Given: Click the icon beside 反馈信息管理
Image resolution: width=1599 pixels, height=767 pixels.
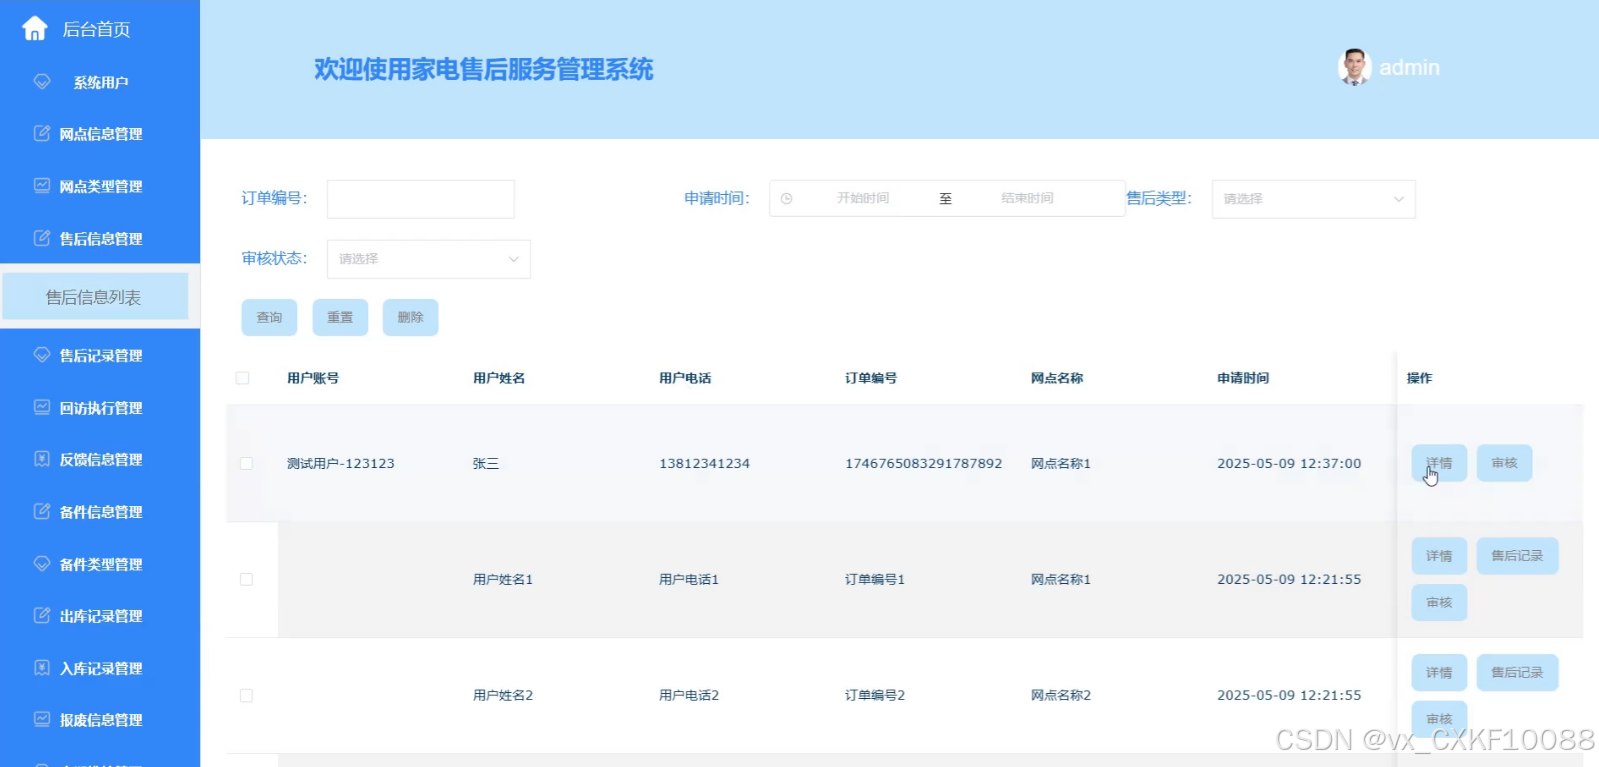Looking at the screenshot, I should 42,459.
